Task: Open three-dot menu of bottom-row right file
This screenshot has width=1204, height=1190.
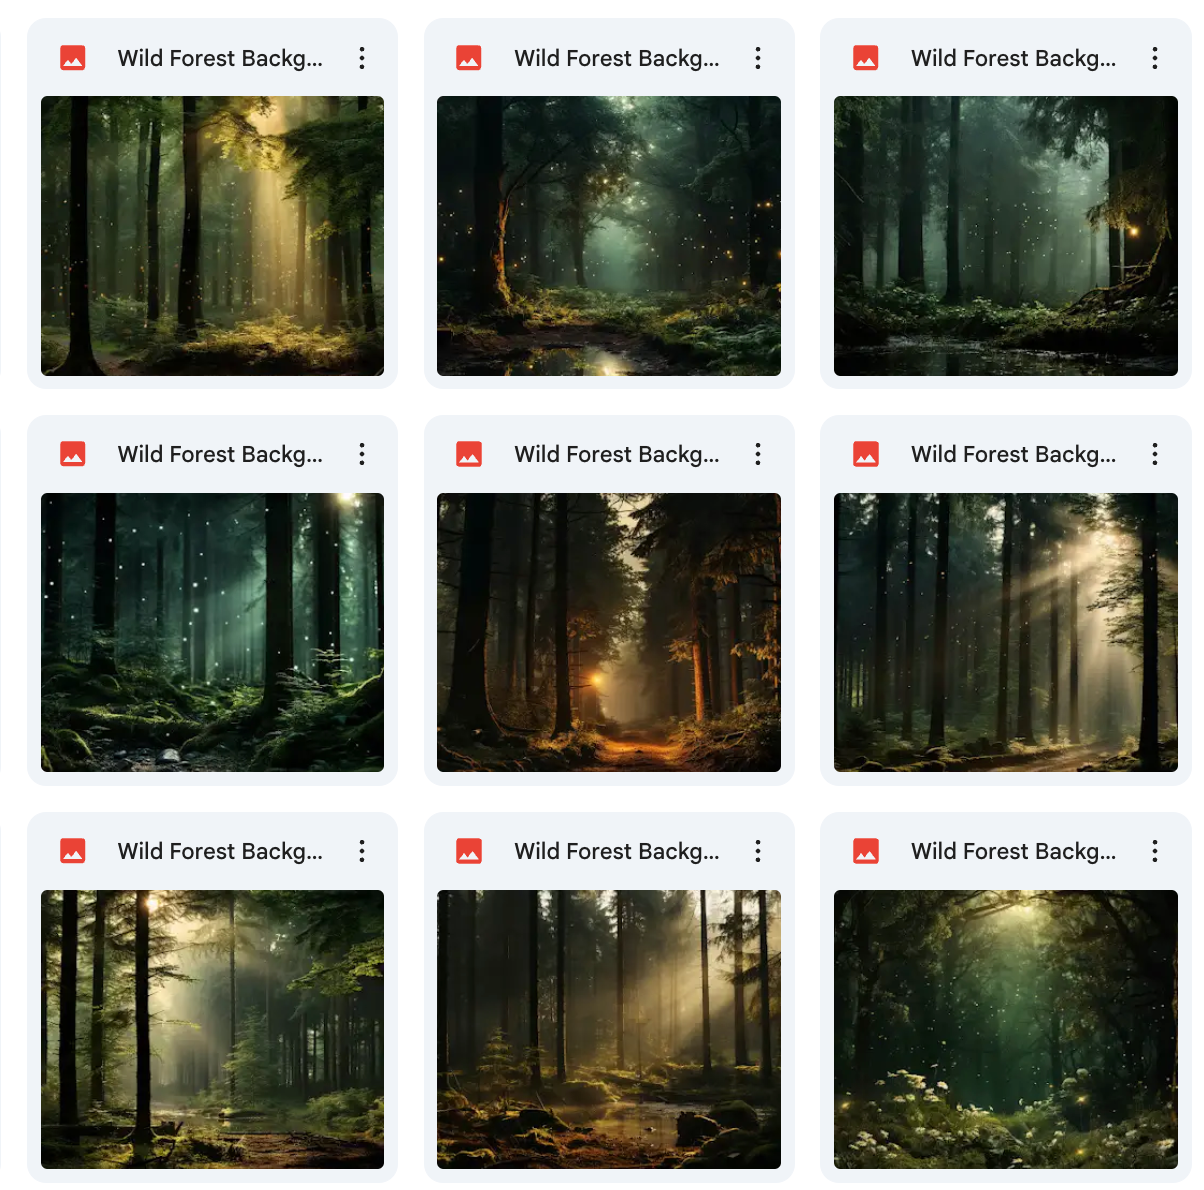Action: click(x=1155, y=851)
